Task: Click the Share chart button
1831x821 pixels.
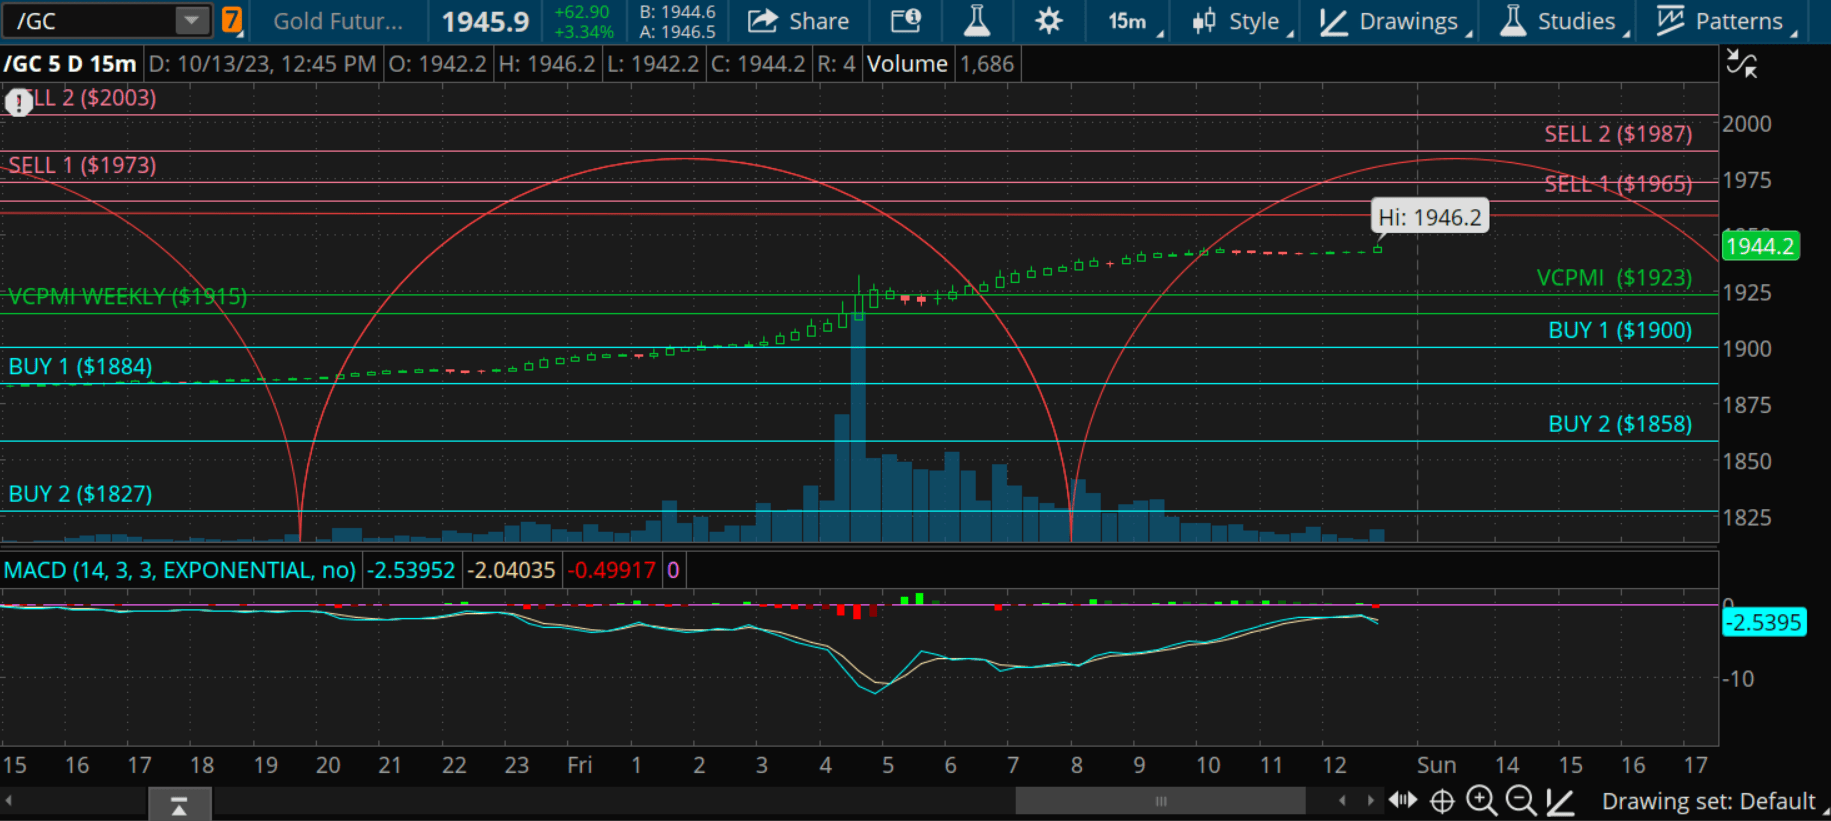Action: [x=798, y=21]
